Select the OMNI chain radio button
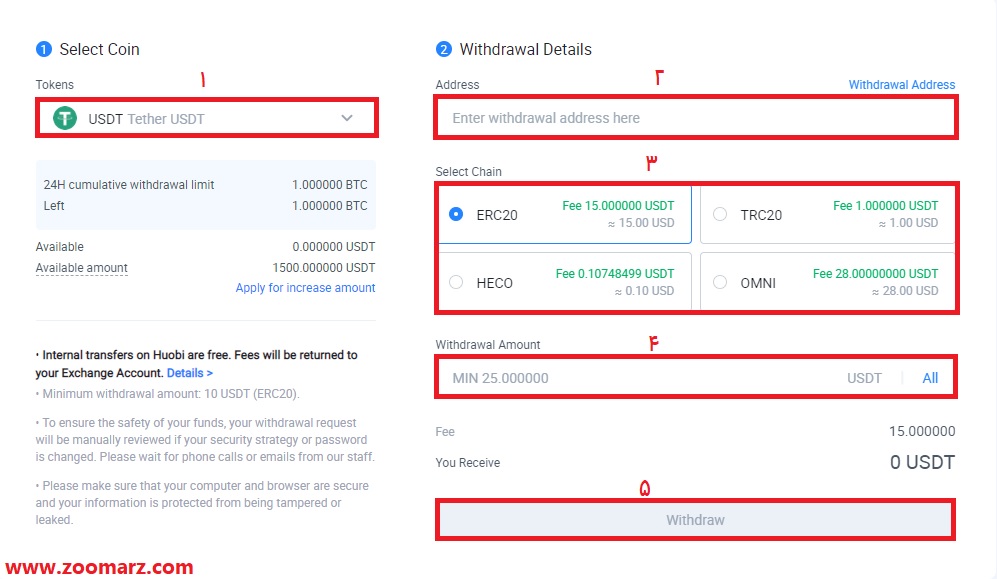The width and height of the screenshot is (997, 579). tap(720, 282)
